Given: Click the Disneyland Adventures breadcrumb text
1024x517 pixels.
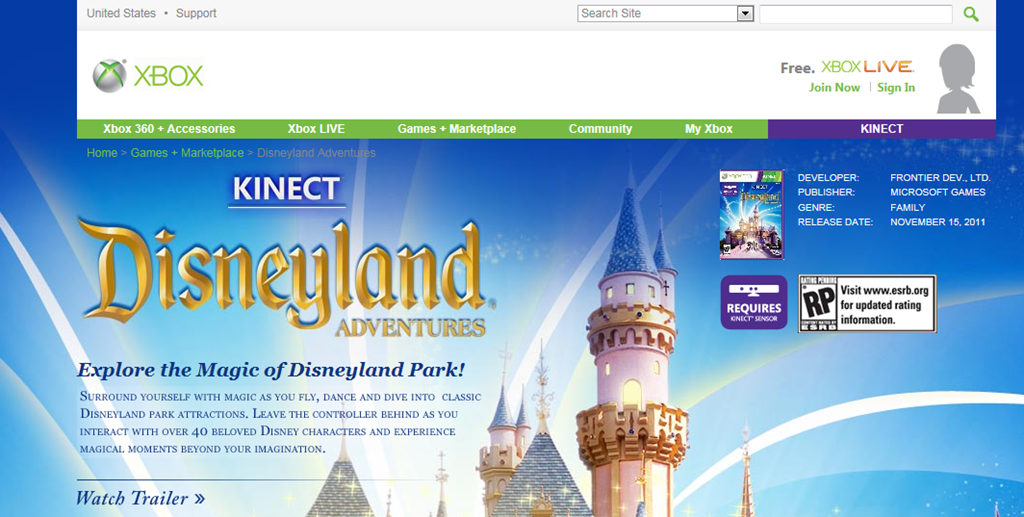Looking at the screenshot, I should tap(316, 153).
